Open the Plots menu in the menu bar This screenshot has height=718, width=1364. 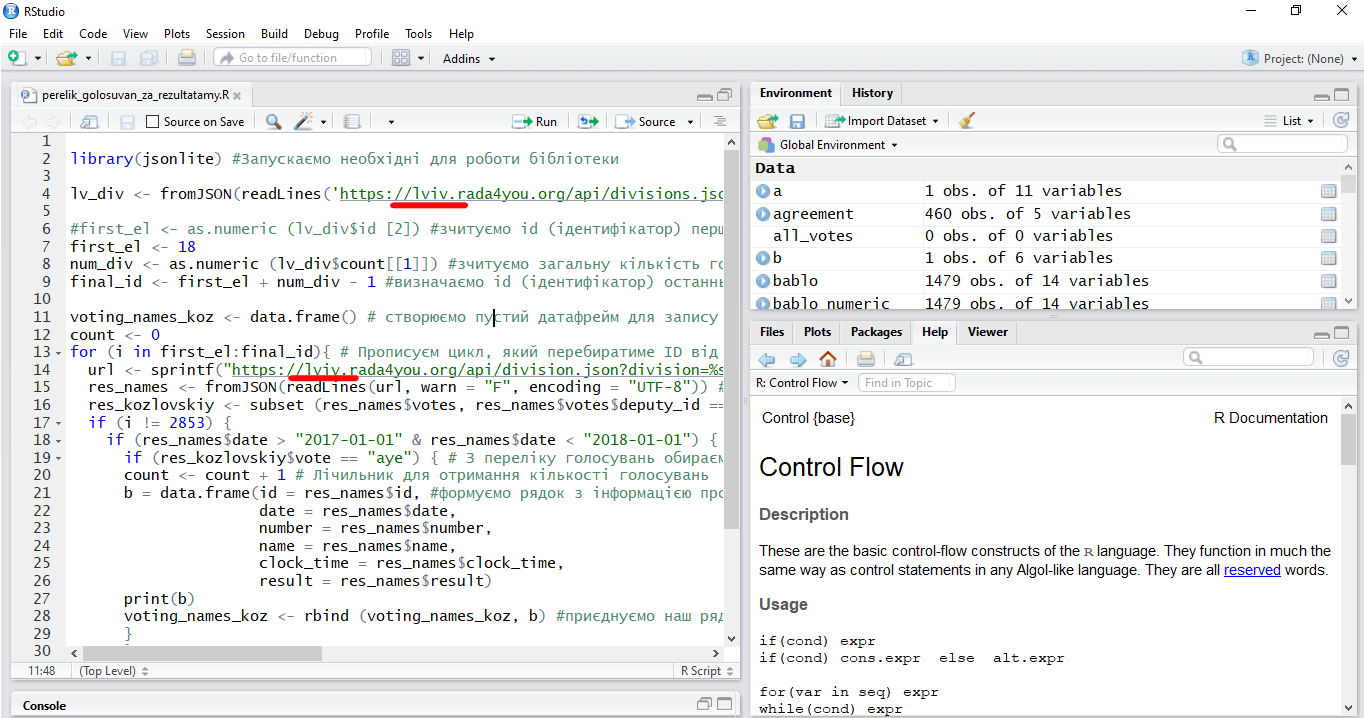(177, 34)
